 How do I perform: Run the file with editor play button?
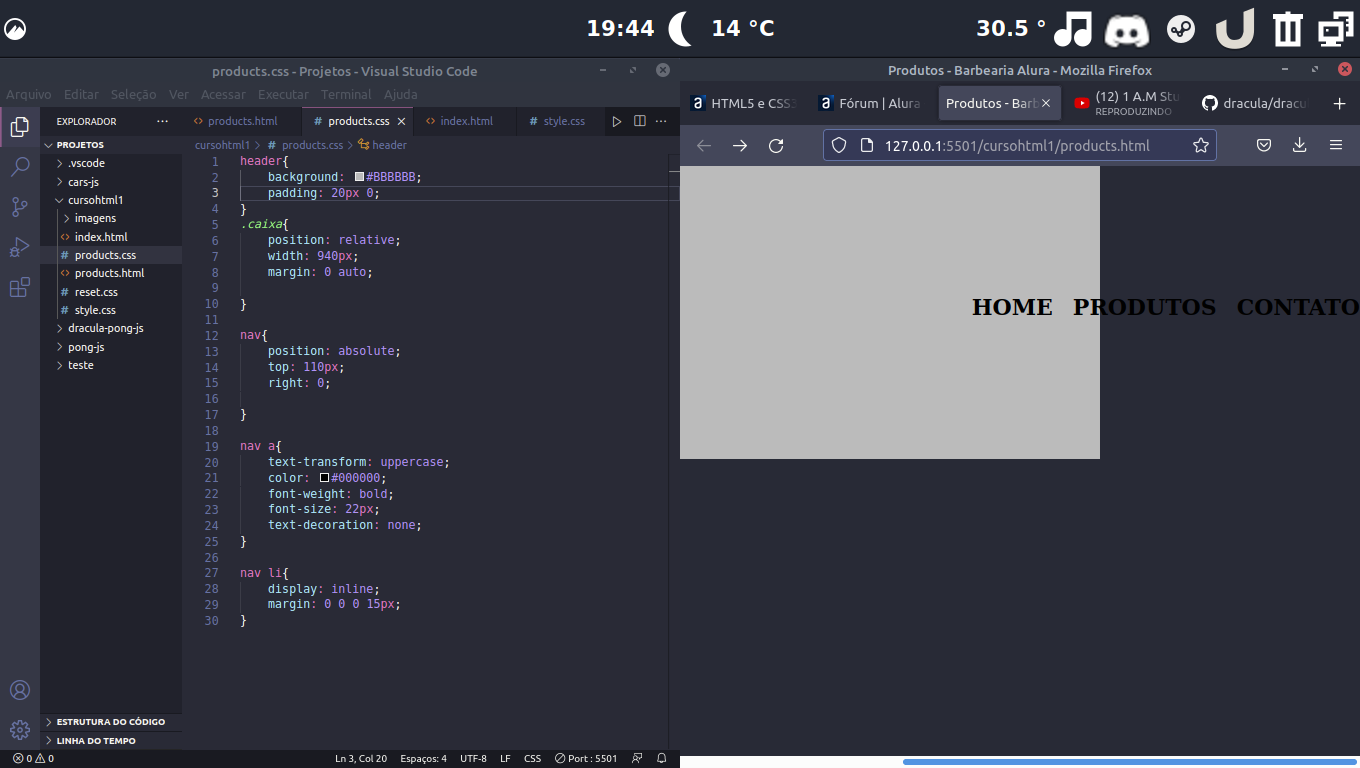617,121
